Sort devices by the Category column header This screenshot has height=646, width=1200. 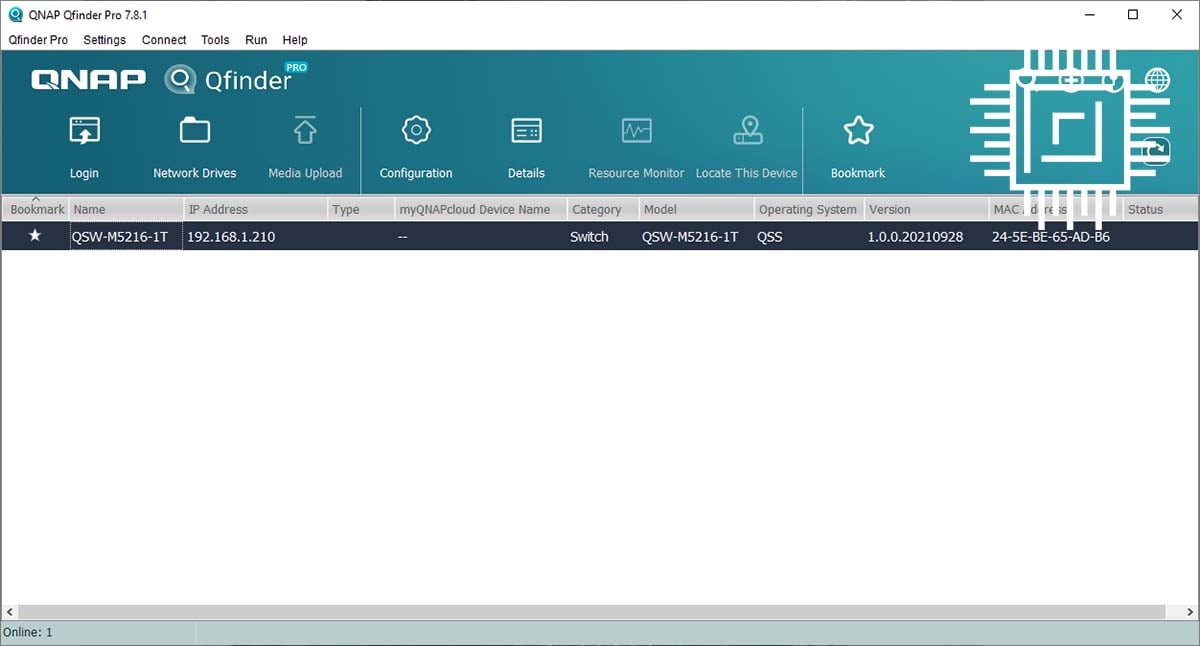pos(603,209)
